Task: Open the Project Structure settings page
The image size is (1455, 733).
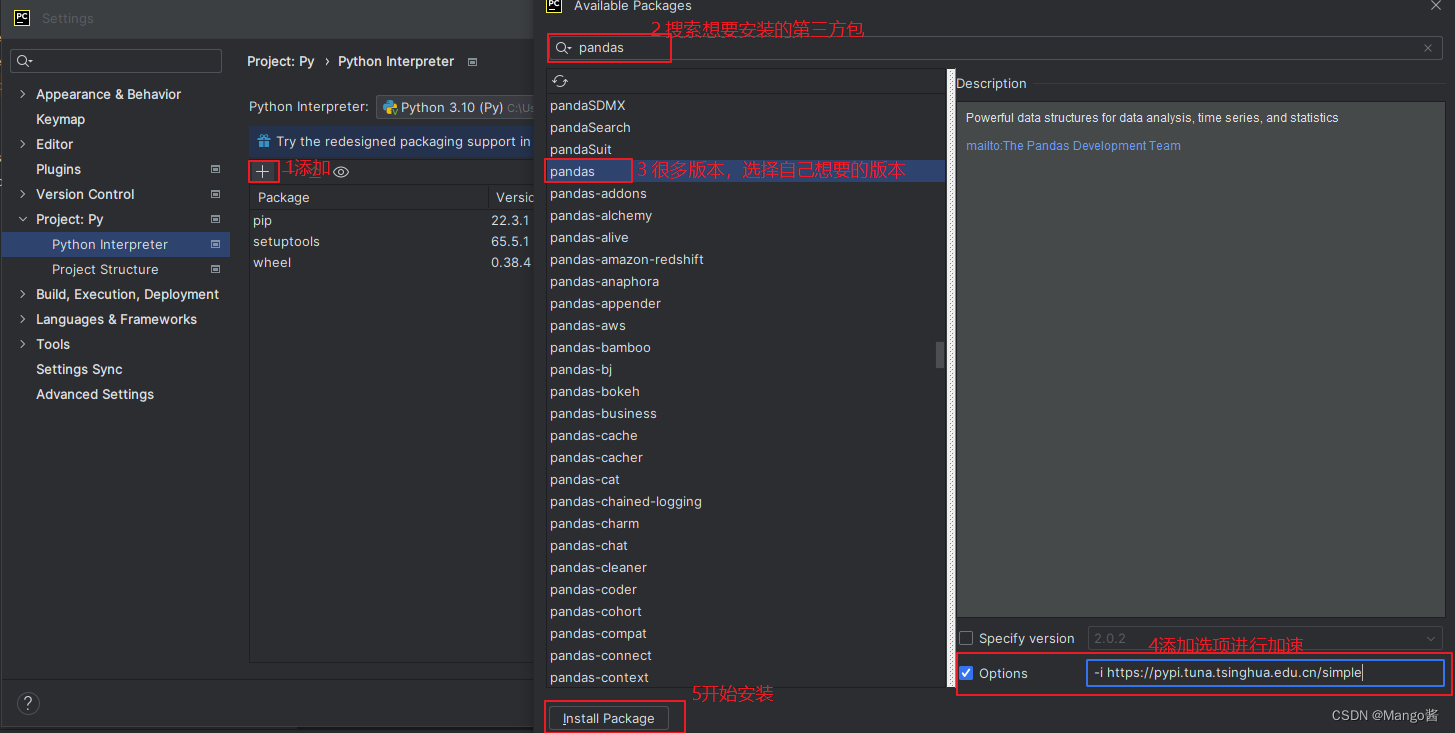Action: coord(105,269)
